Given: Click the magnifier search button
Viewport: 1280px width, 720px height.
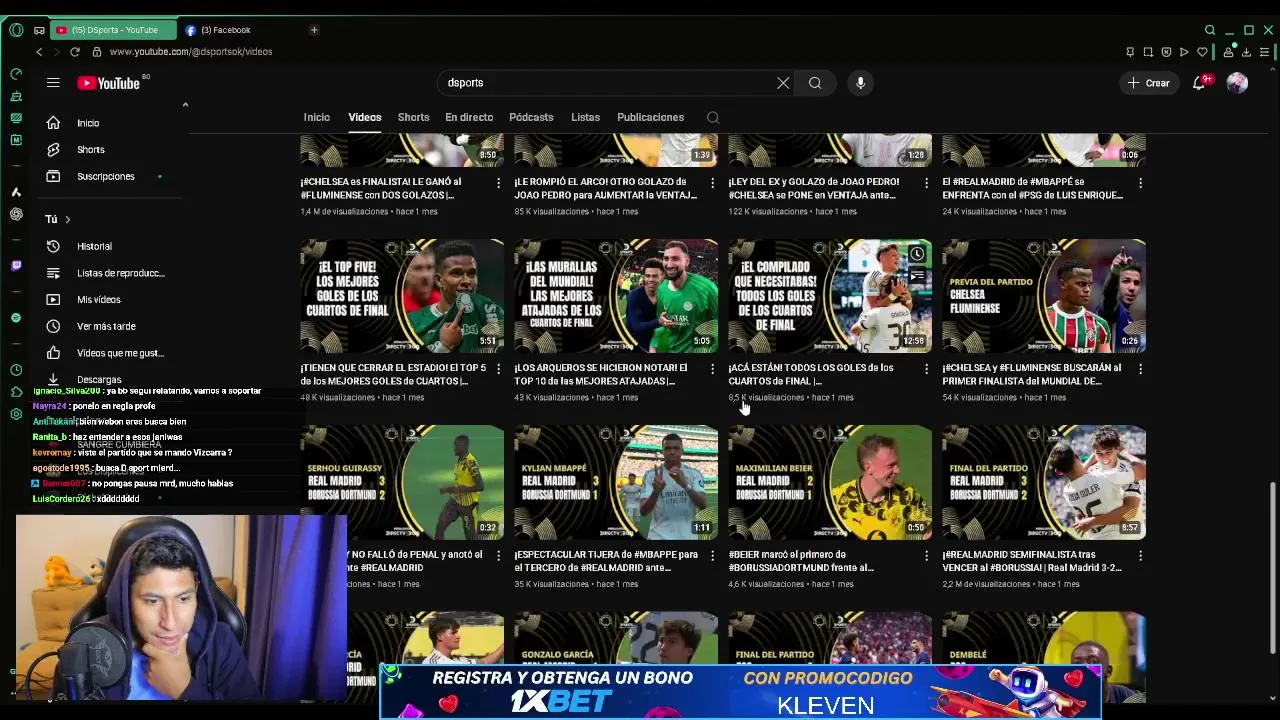Looking at the screenshot, I should [x=815, y=83].
